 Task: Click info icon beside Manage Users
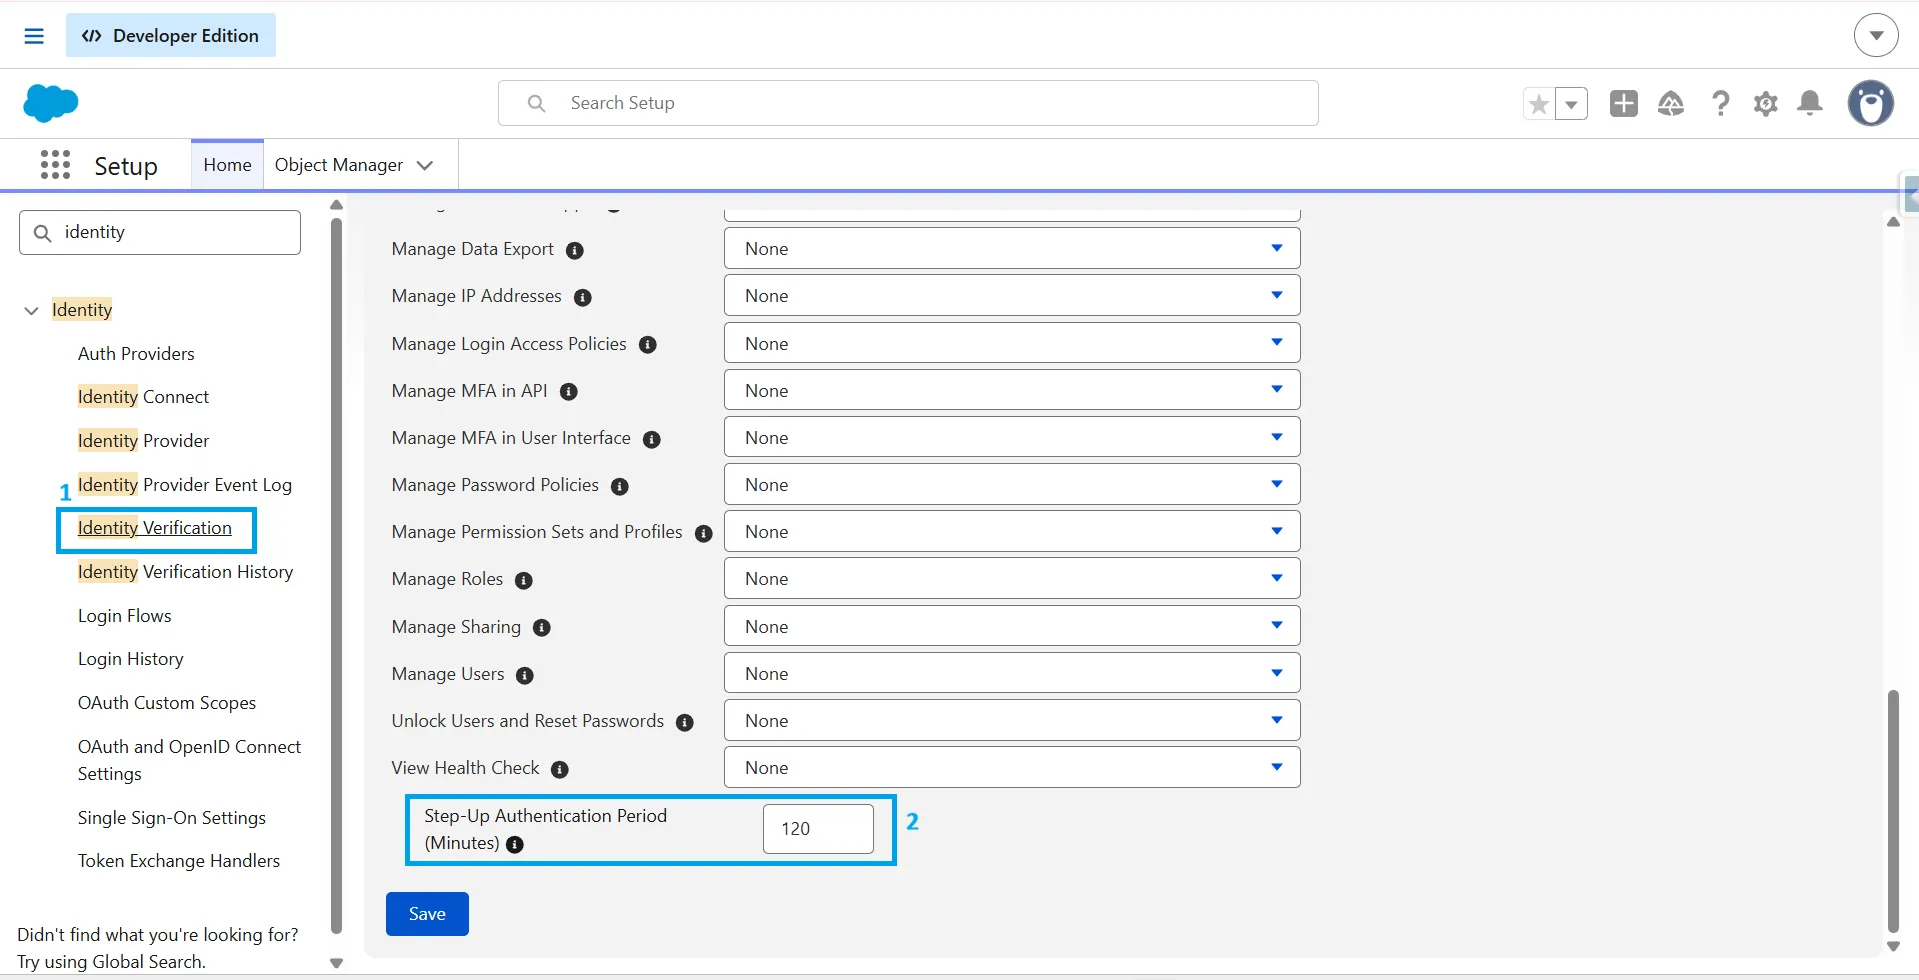pyautogui.click(x=525, y=676)
